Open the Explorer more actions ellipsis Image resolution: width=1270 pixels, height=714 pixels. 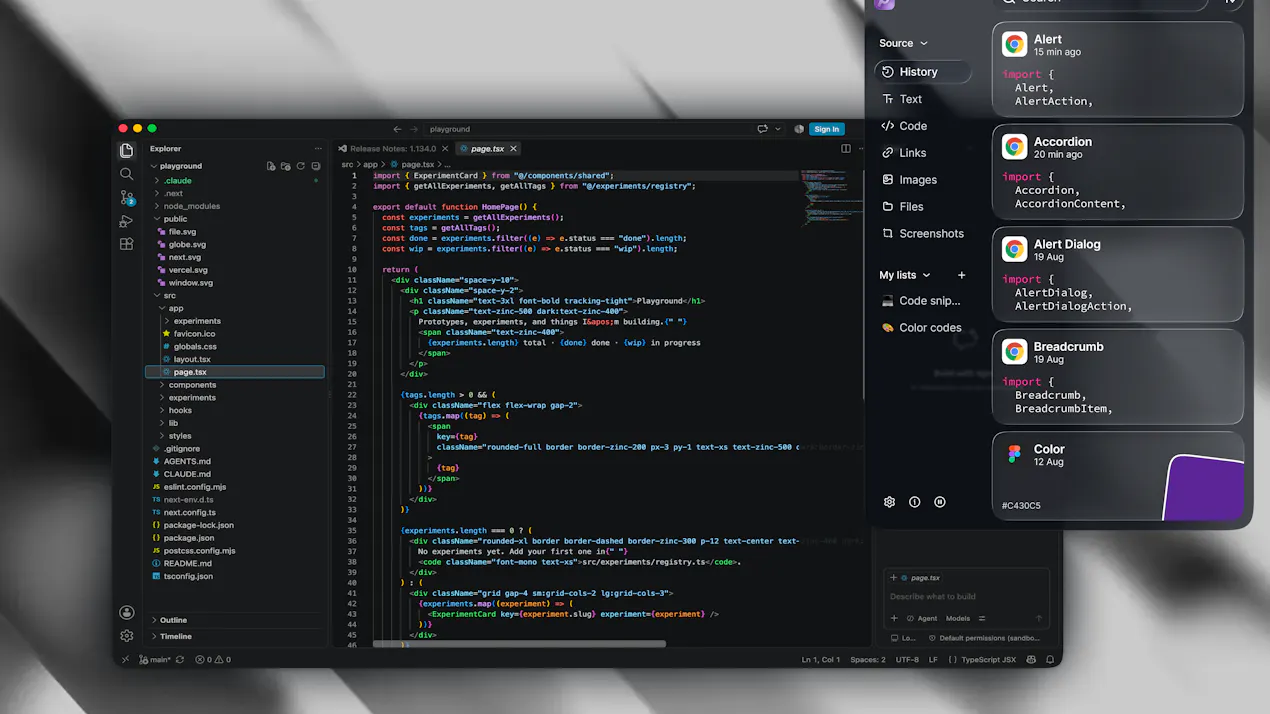tap(318, 149)
